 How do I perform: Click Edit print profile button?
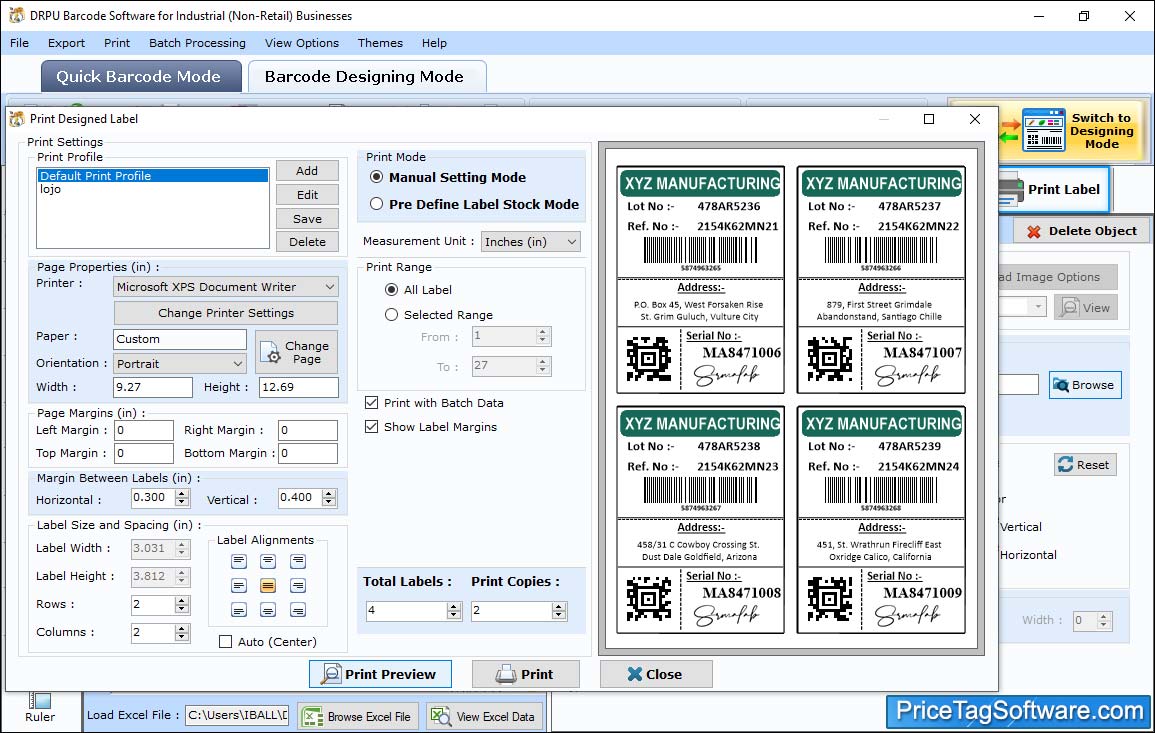pyautogui.click(x=307, y=195)
